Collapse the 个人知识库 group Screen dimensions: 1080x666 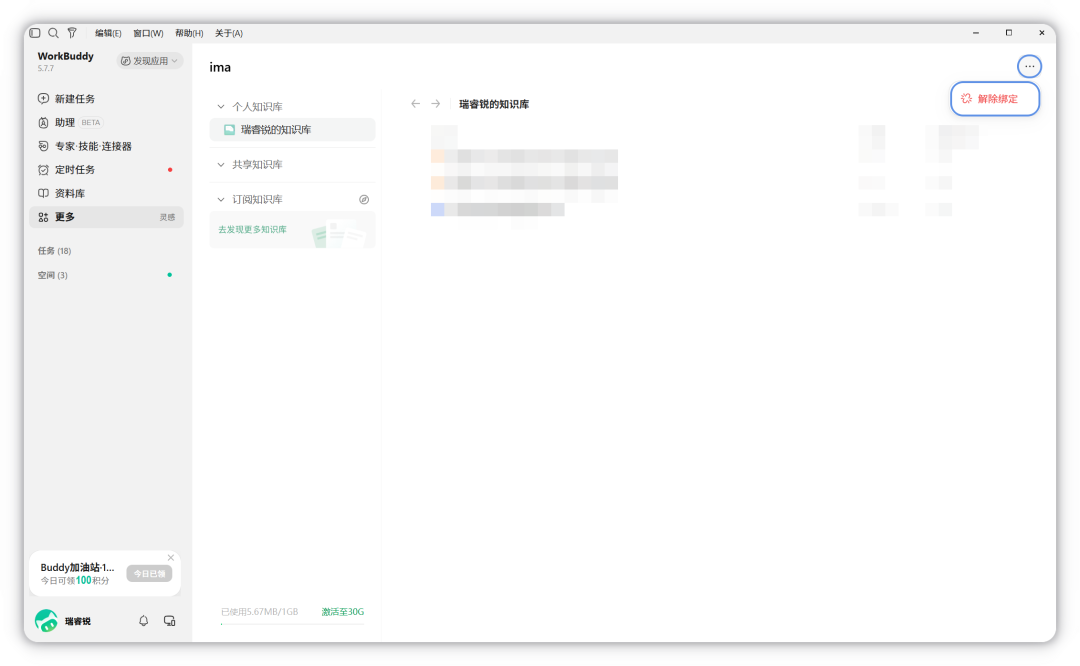(x=221, y=107)
